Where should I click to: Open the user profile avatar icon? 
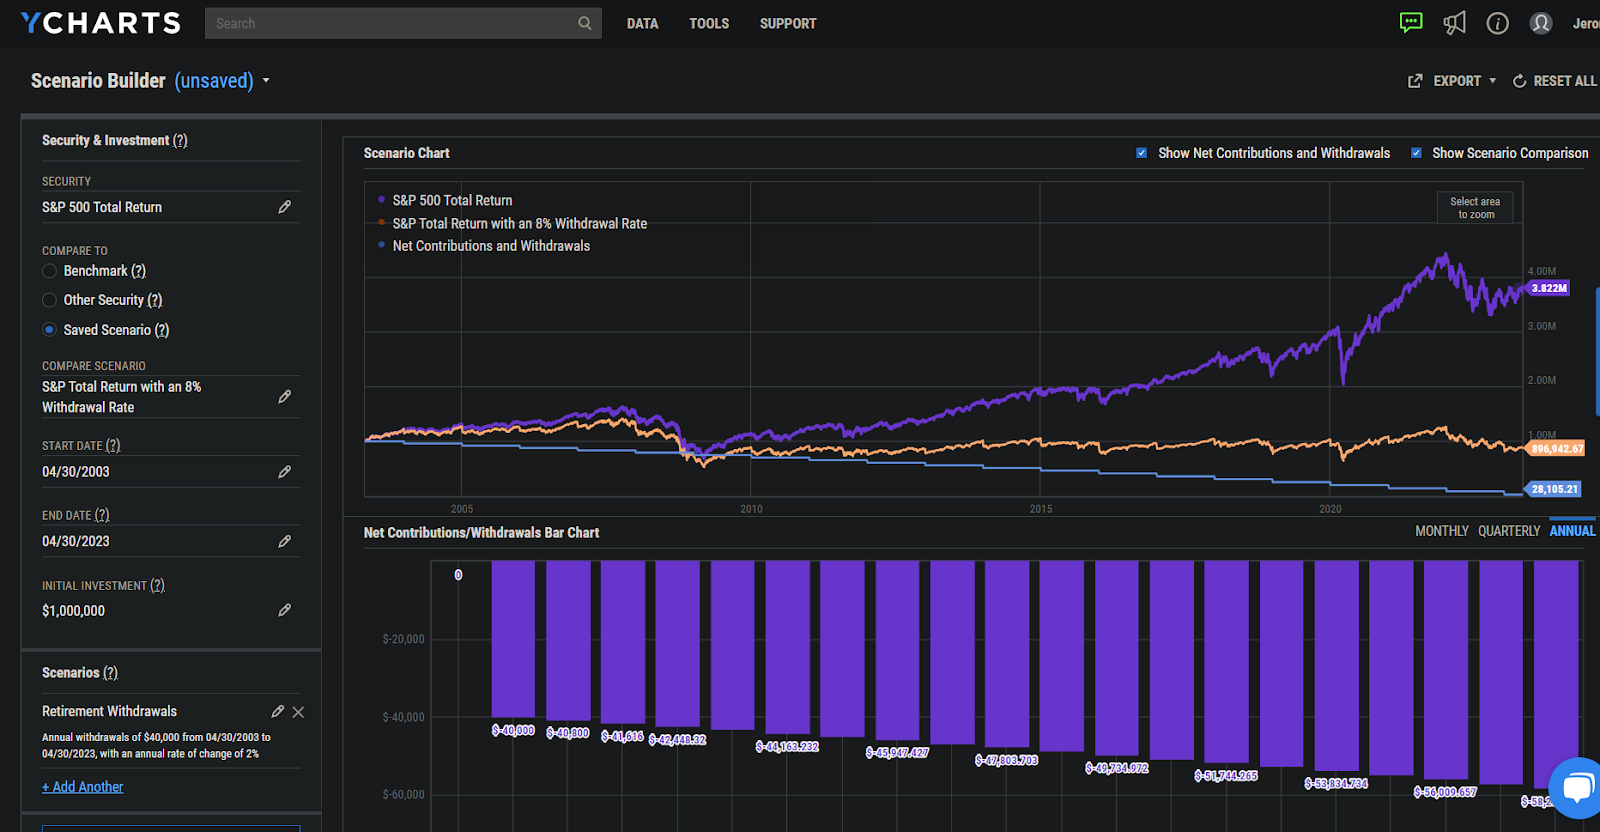[1541, 23]
